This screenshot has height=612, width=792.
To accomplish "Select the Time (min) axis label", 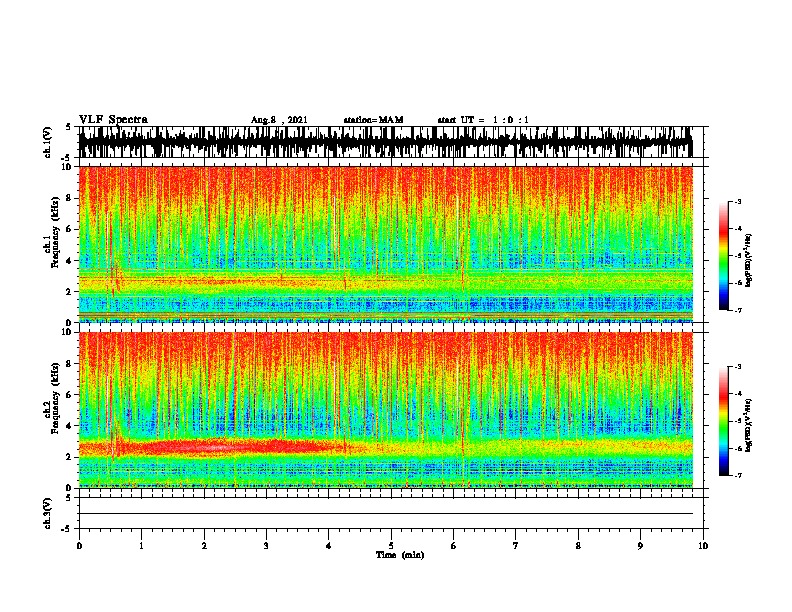I will tap(400, 555).
